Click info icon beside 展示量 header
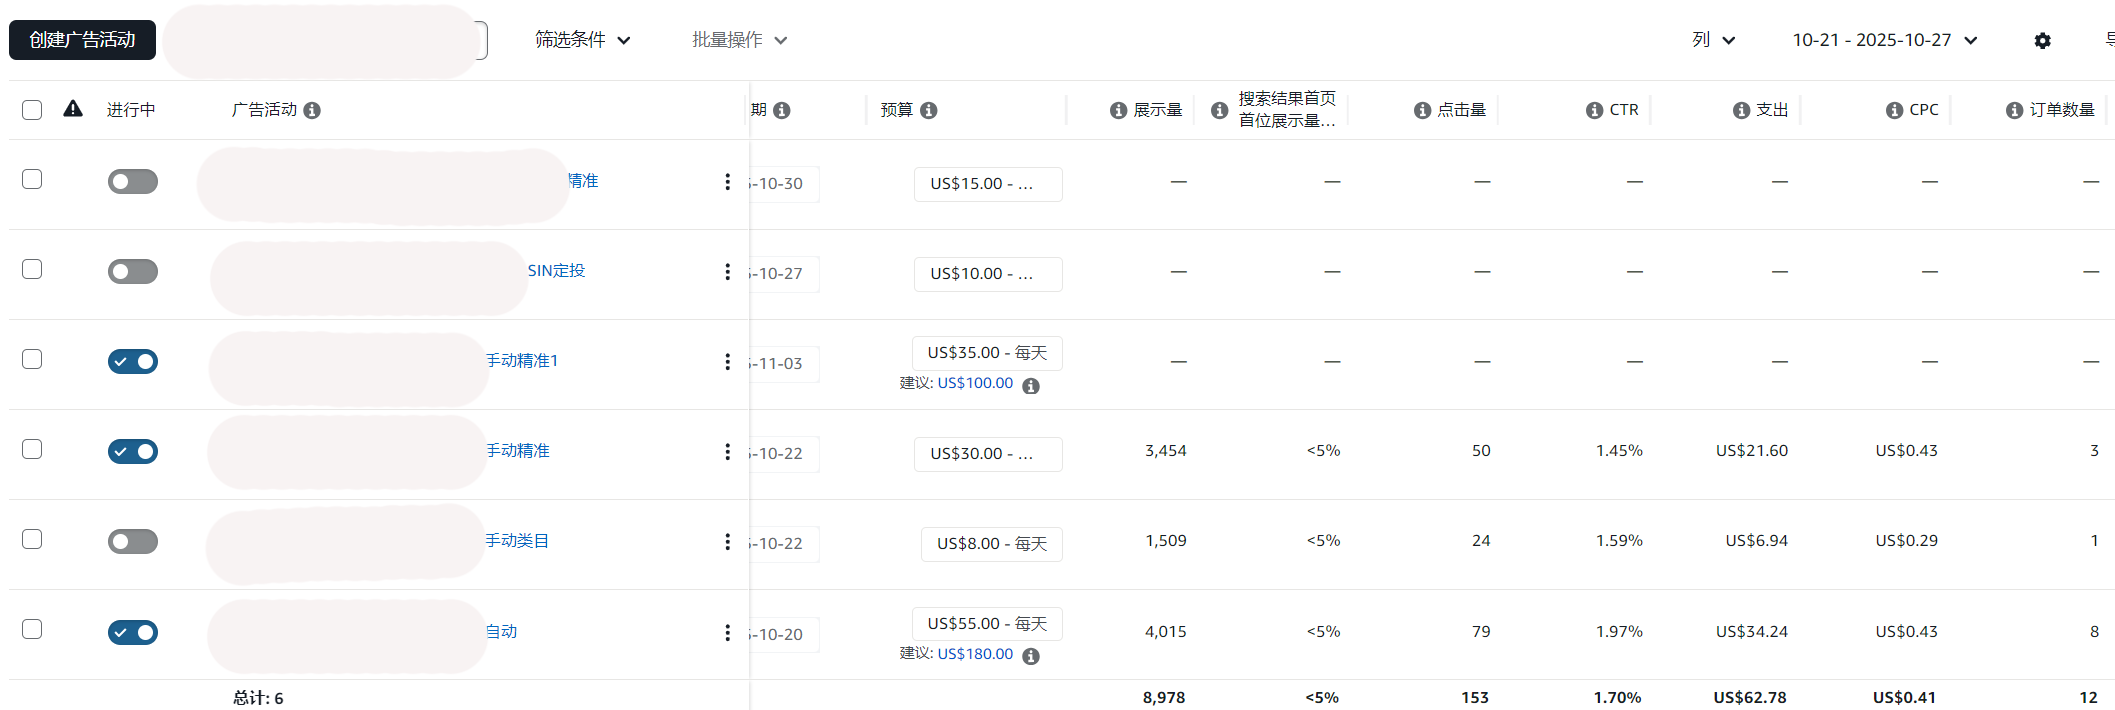The width and height of the screenshot is (2115, 710). click(x=1118, y=110)
